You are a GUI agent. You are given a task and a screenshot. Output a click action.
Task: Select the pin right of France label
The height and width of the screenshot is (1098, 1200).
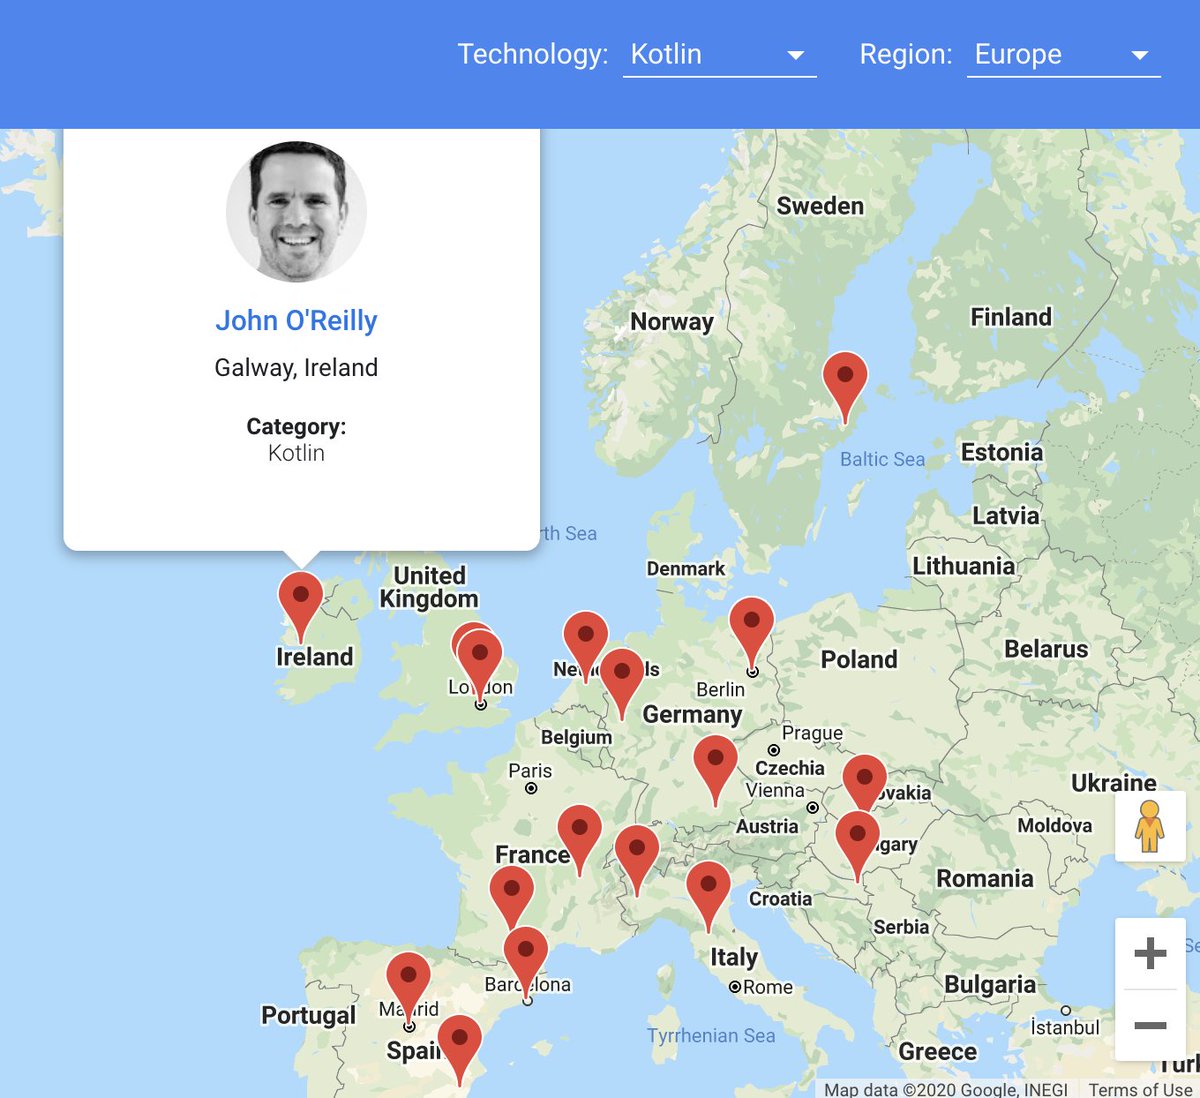579,840
